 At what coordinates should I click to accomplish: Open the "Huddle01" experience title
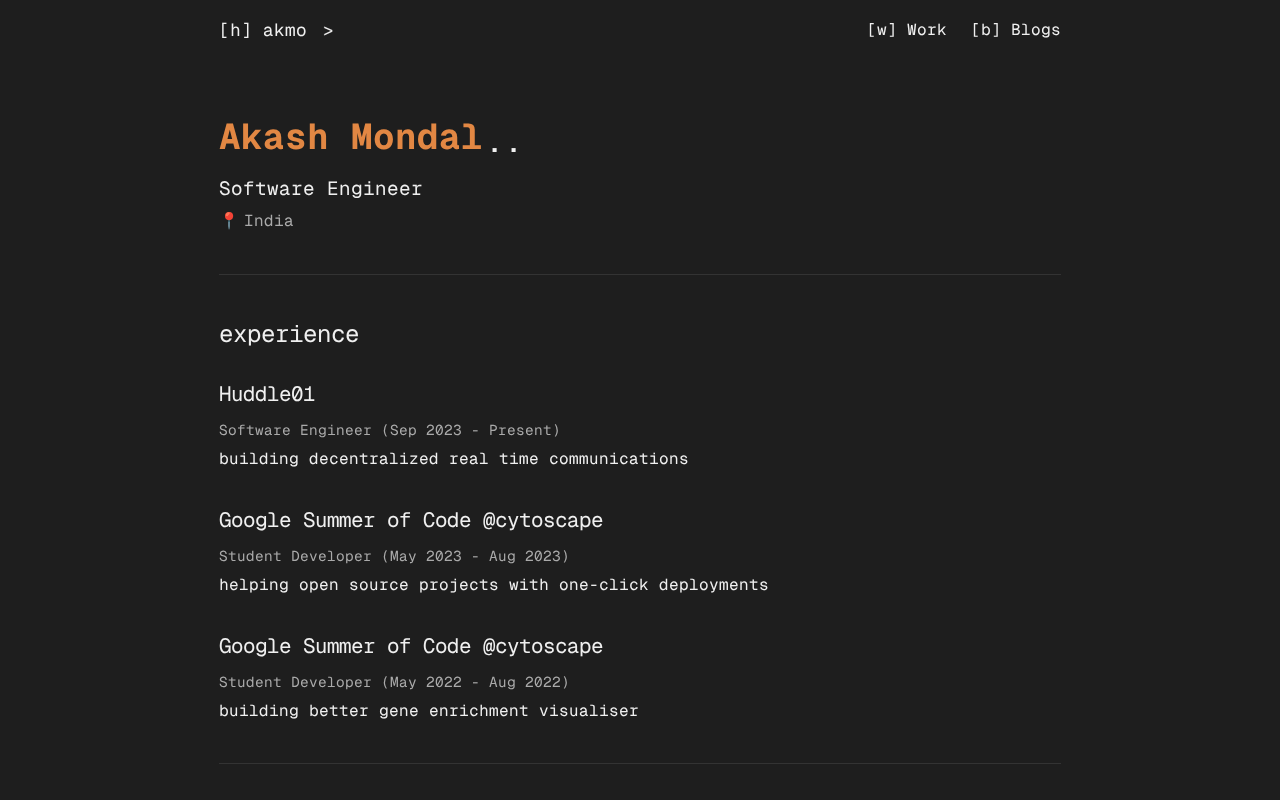pyautogui.click(x=267, y=395)
